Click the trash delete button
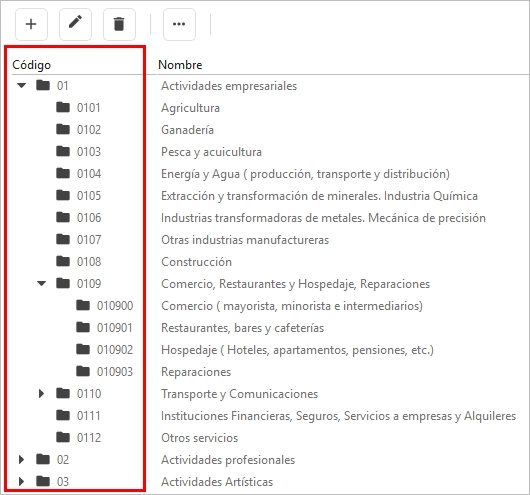Image resolution: width=530 pixels, height=495 pixels. [x=119, y=24]
